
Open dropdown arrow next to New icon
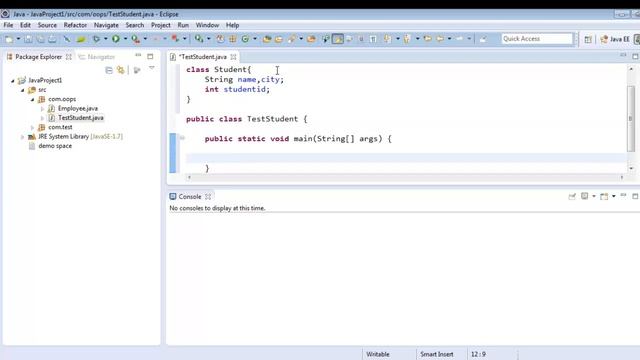(18, 39)
